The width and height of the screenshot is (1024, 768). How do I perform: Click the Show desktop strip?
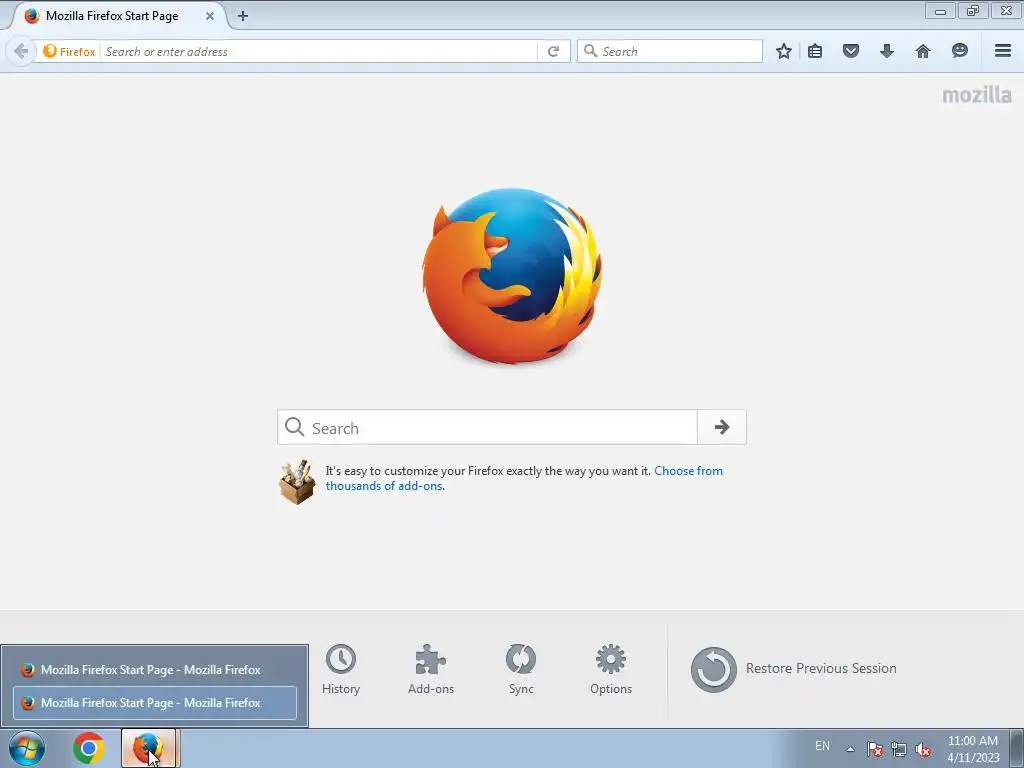tap(1017, 748)
